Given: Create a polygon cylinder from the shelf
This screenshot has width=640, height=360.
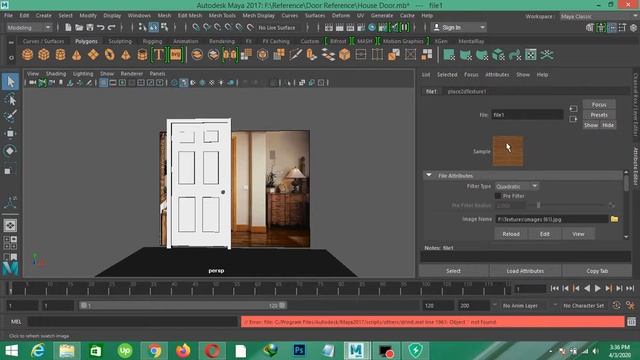Looking at the screenshot, I should (x=60, y=55).
